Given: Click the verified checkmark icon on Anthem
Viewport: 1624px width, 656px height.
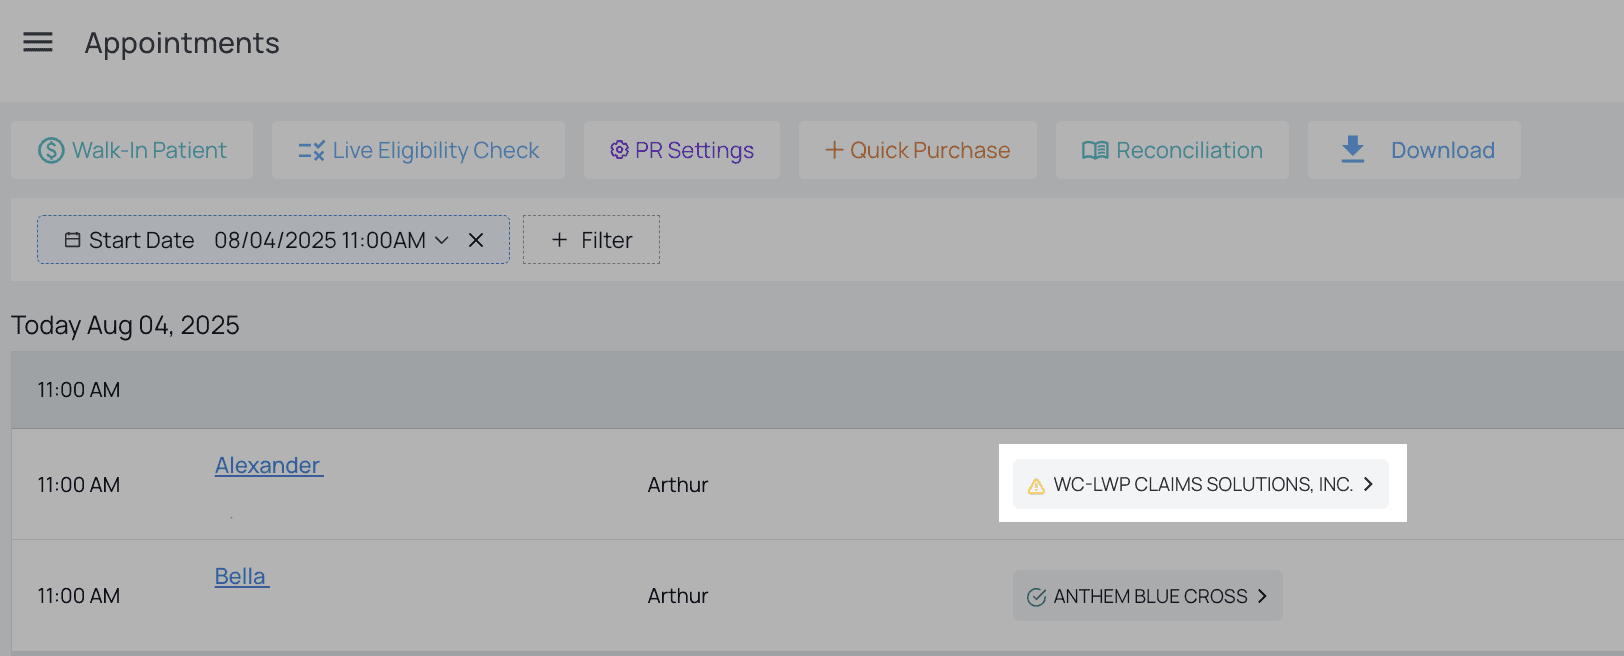Looking at the screenshot, I should click(x=1036, y=597).
